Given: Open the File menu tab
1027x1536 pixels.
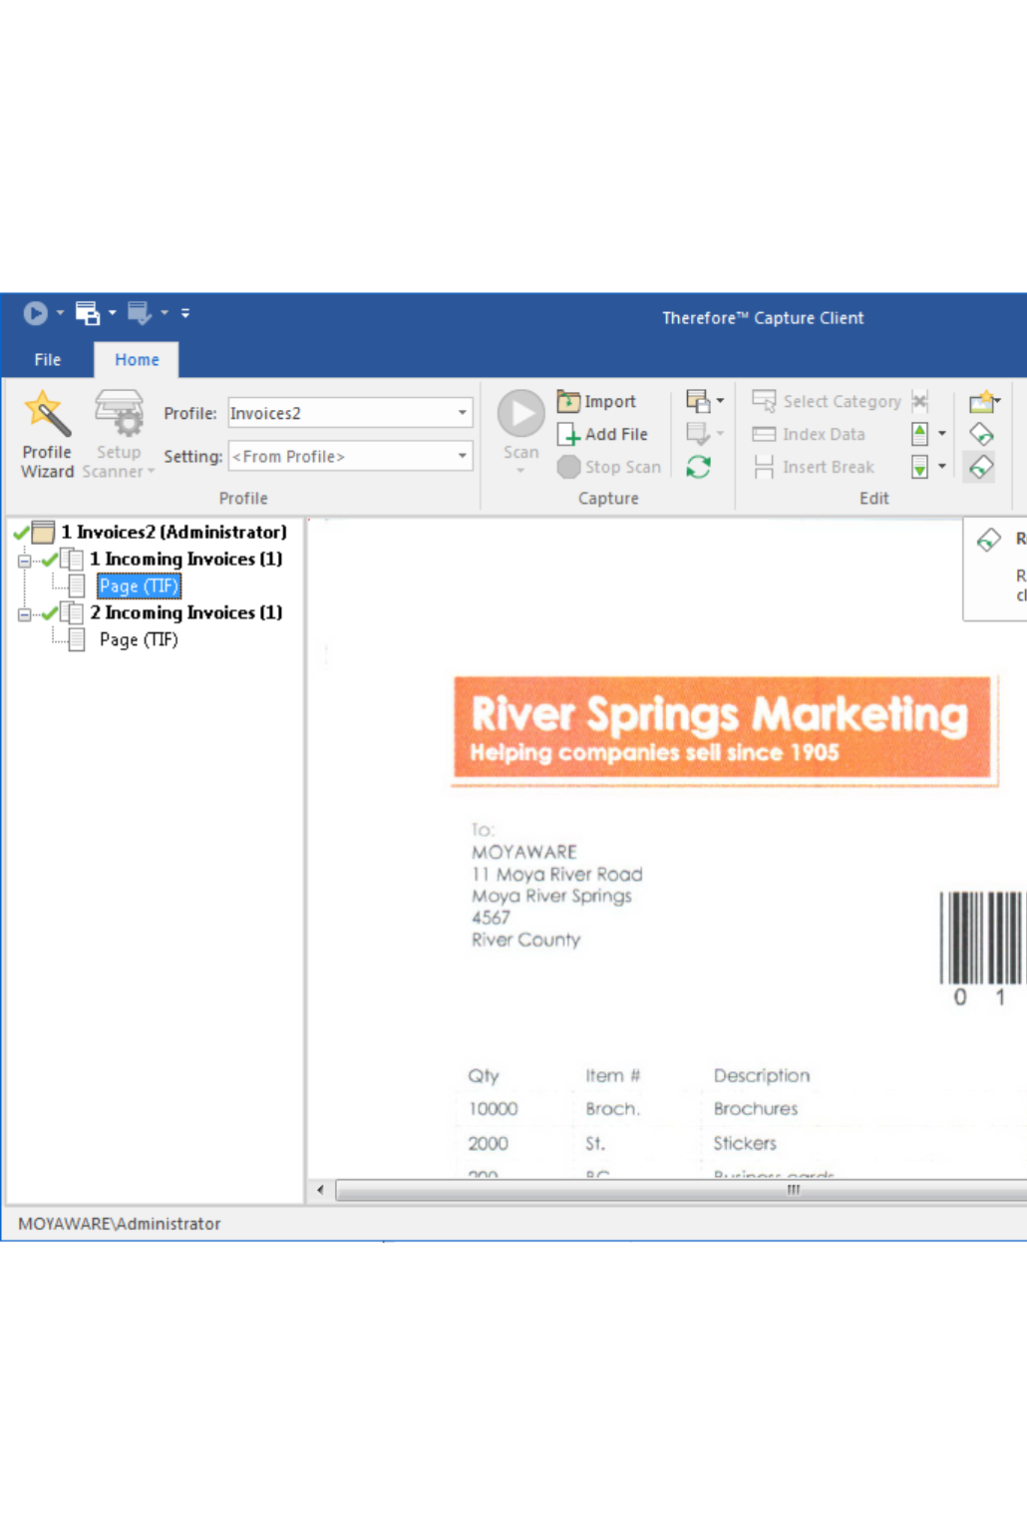Looking at the screenshot, I should [47, 360].
